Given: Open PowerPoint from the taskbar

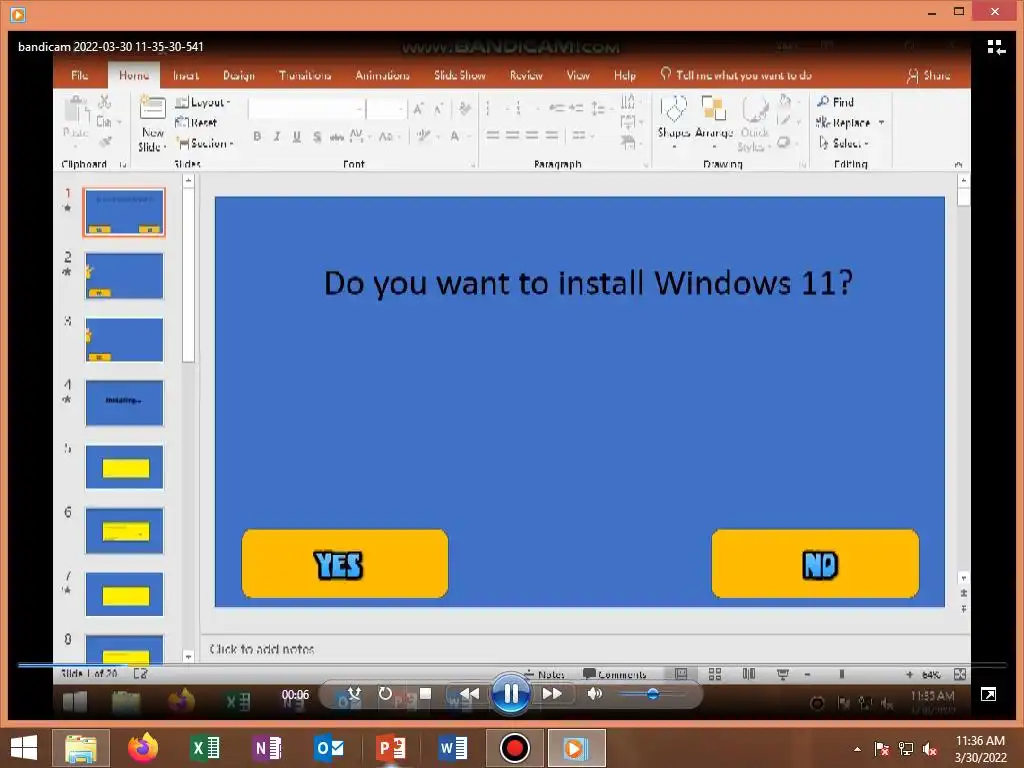Looking at the screenshot, I should coord(391,748).
